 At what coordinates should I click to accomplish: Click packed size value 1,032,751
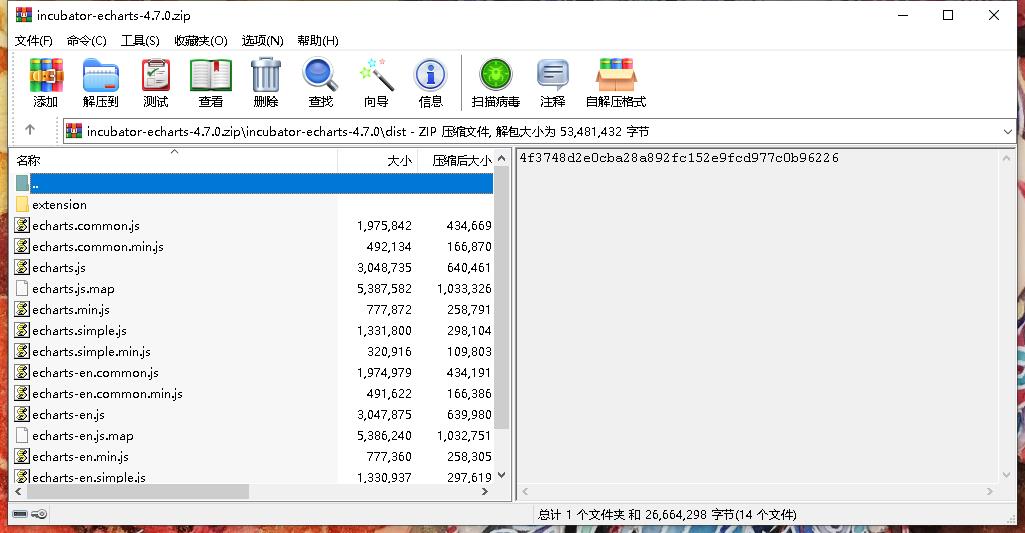coord(465,436)
